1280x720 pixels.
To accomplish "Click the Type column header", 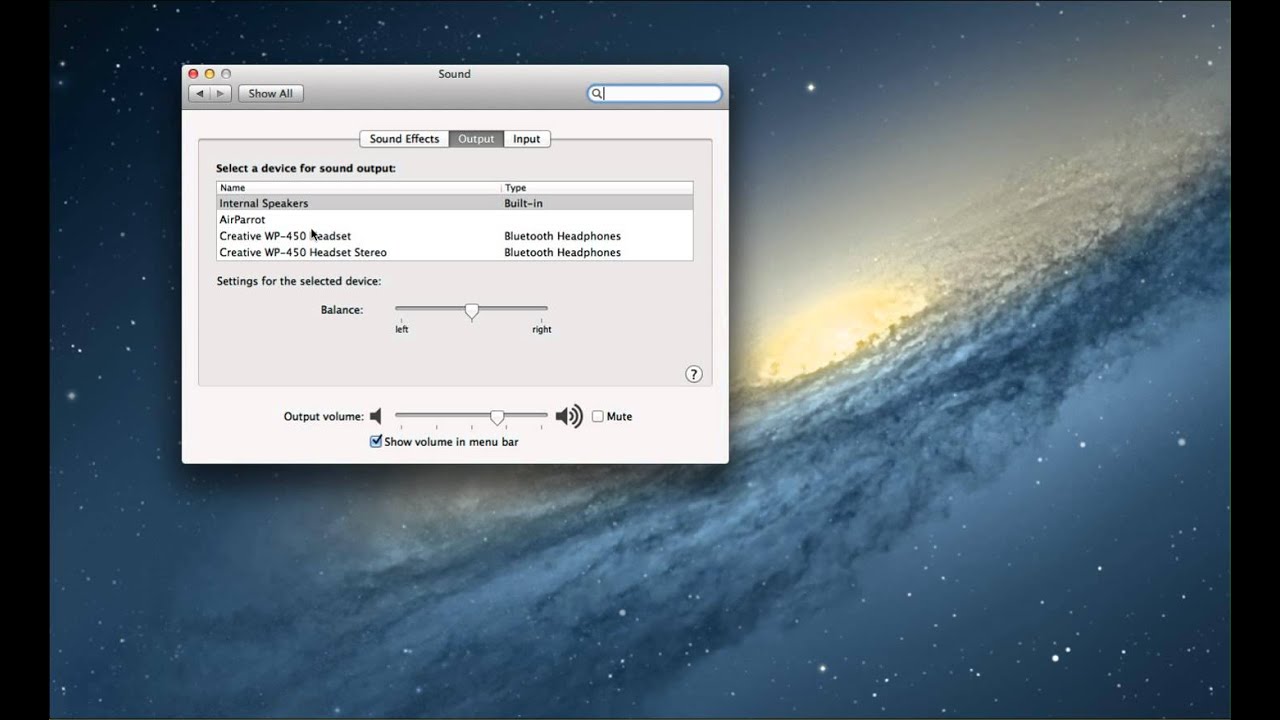I will [596, 188].
